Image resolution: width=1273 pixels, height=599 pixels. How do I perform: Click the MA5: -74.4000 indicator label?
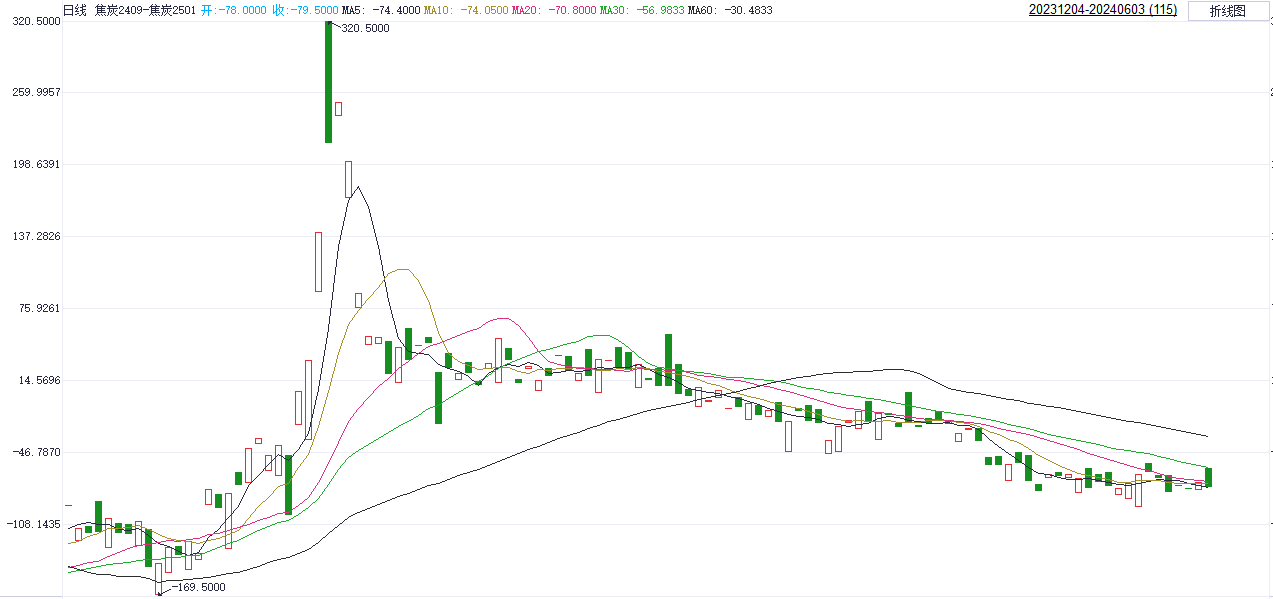(x=379, y=10)
